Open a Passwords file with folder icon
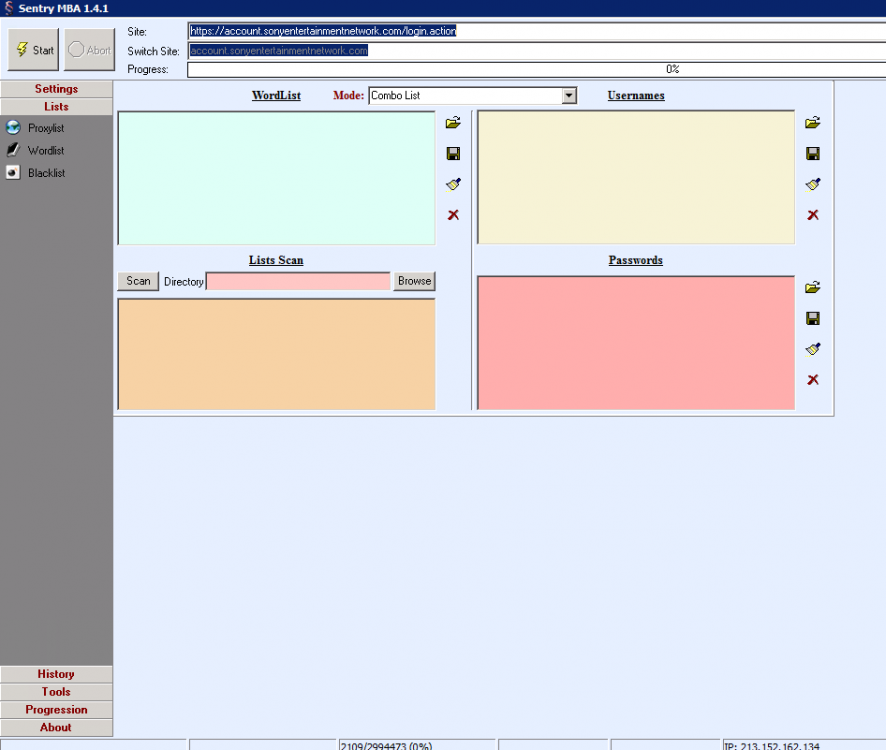The height and width of the screenshot is (750, 886). [813, 288]
